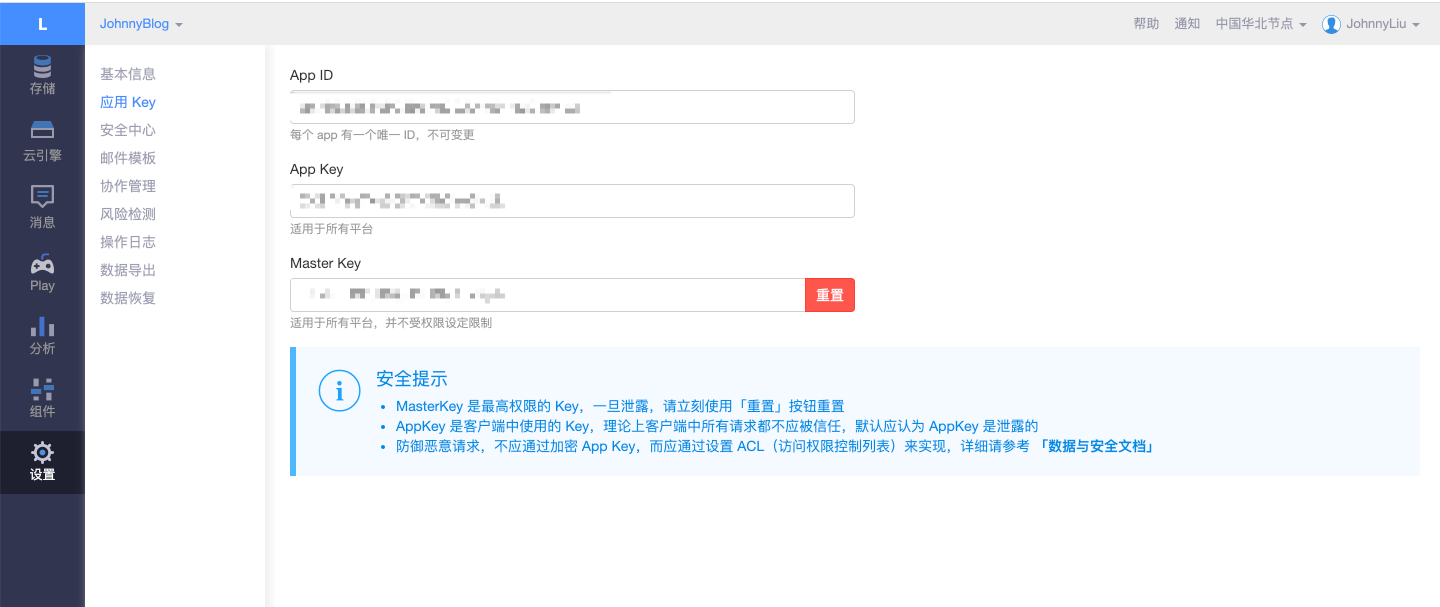Open the 存储 (Storage) section in sidebar
The image size is (1440, 607).
coord(42,75)
